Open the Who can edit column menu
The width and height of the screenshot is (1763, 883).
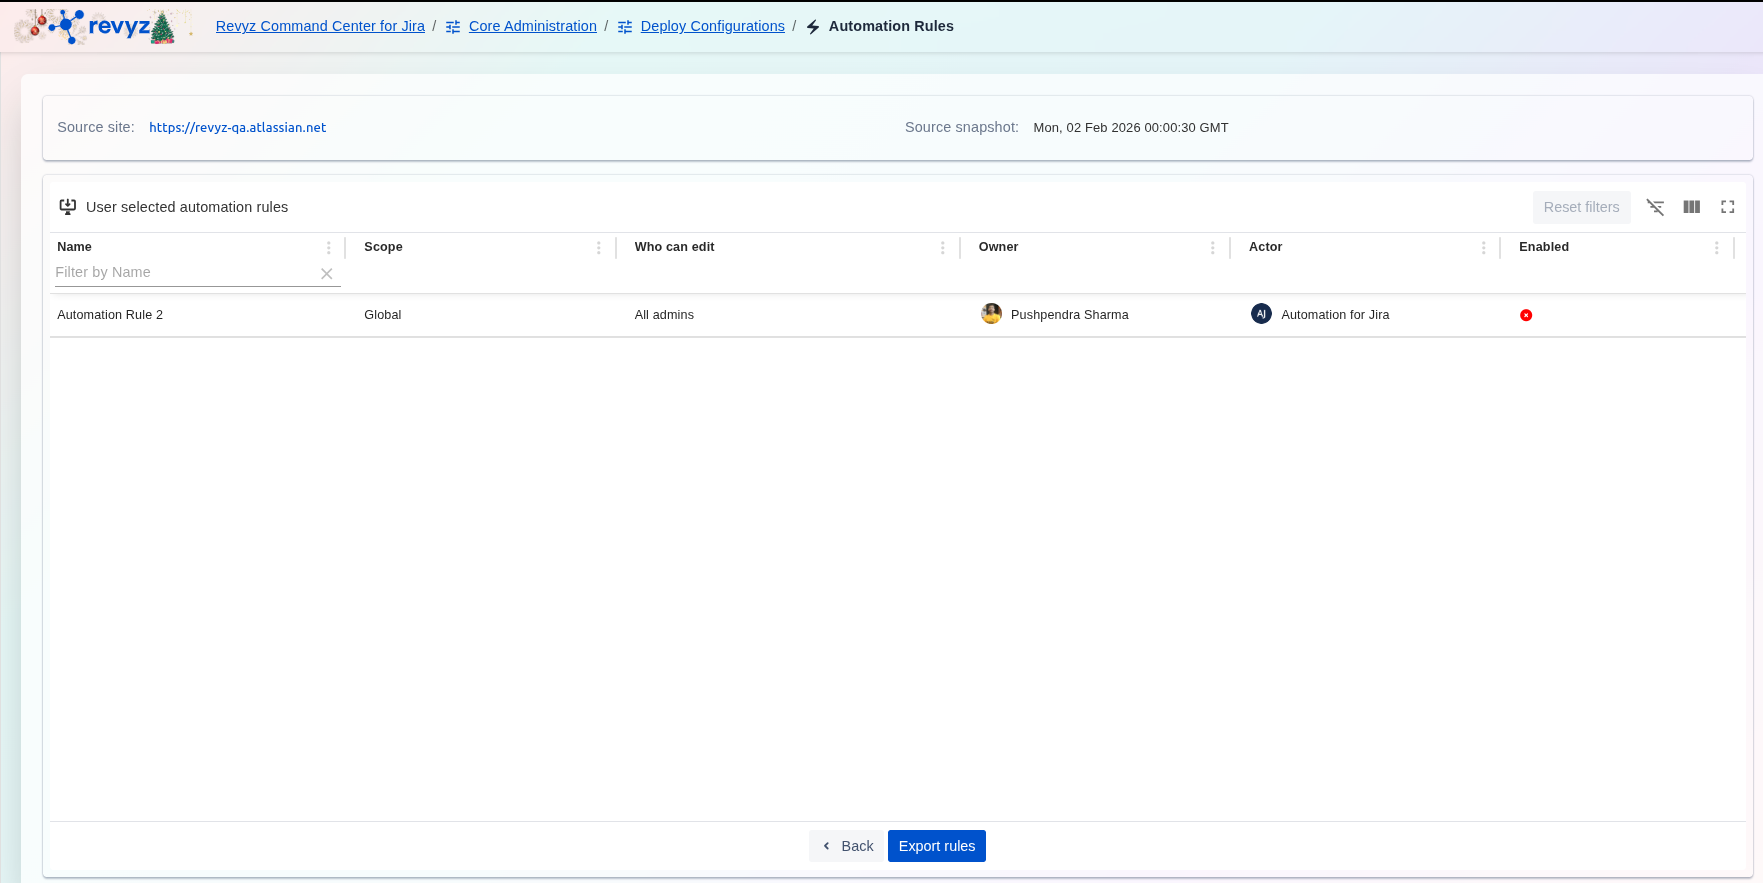pyautogui.click(x=942, y=248)
